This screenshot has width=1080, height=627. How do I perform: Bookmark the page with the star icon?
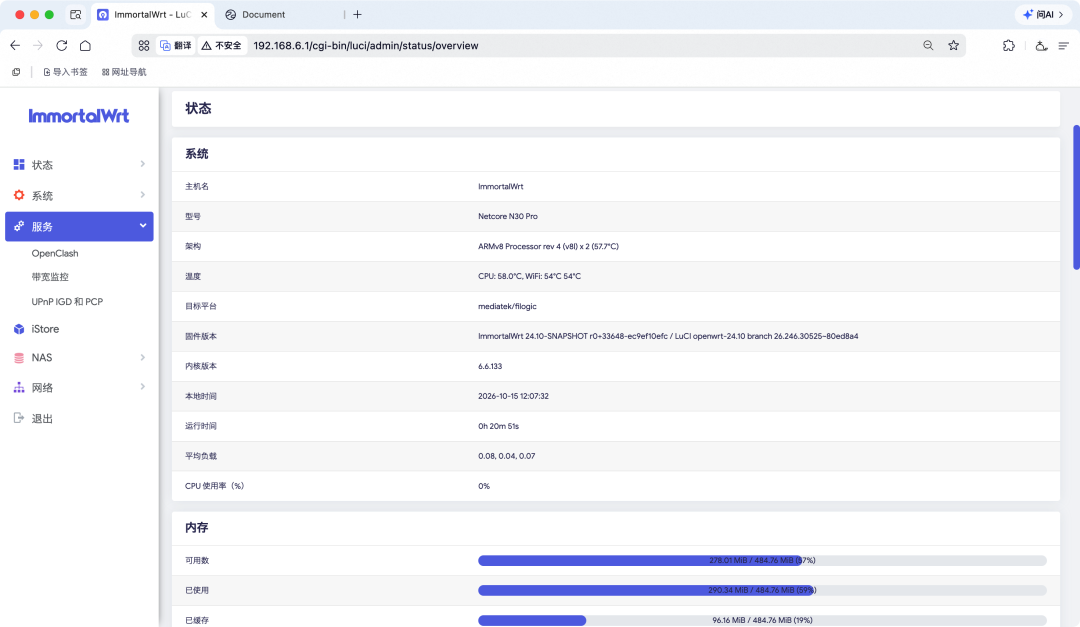[x=953, y=45]
